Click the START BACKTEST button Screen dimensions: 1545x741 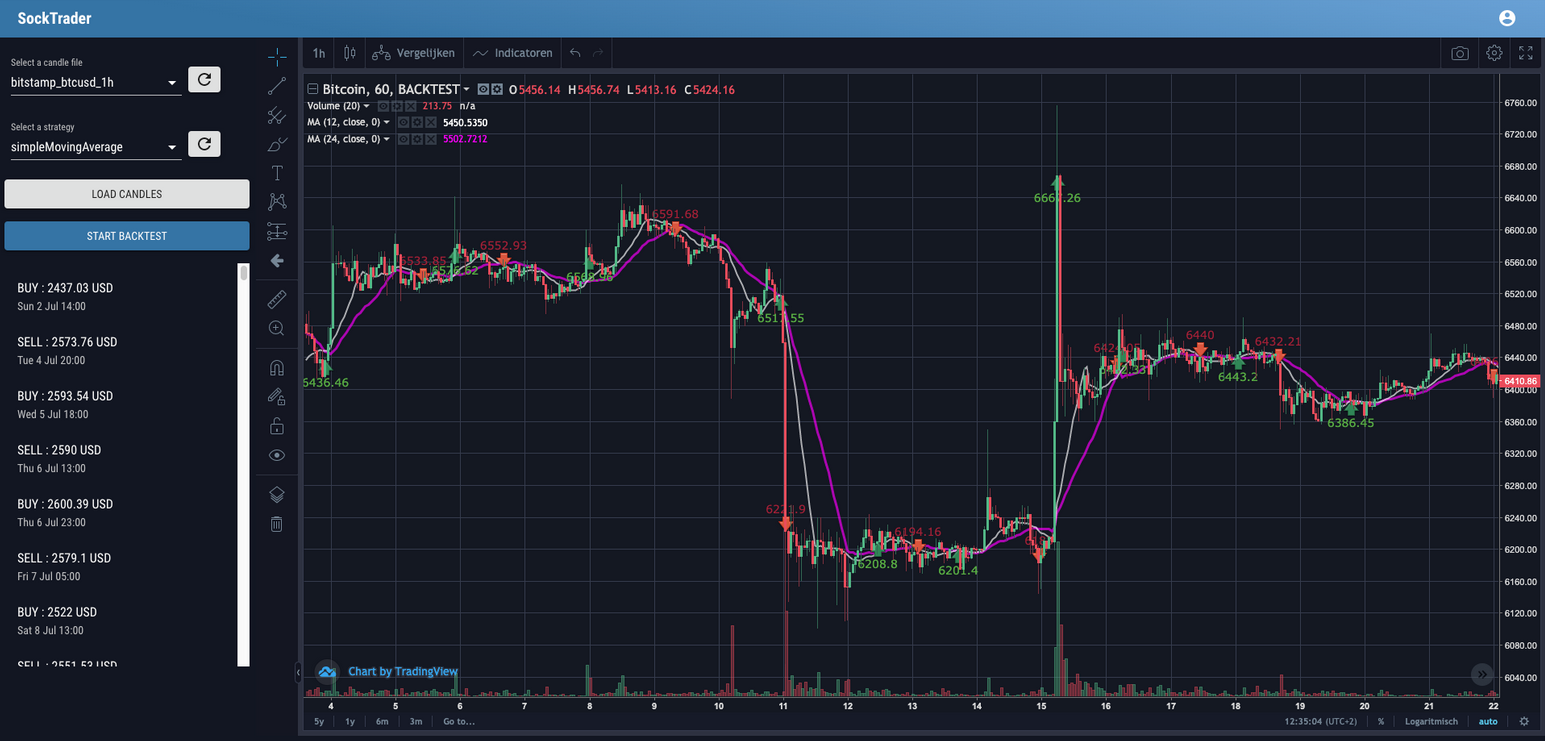(x=127, y=236)
